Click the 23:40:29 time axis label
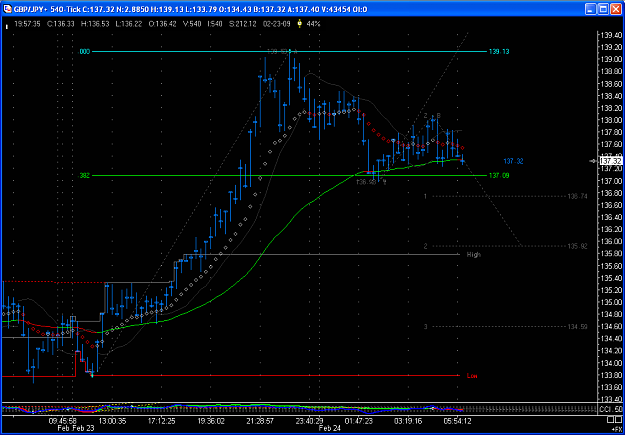 (x=309, y=421)
